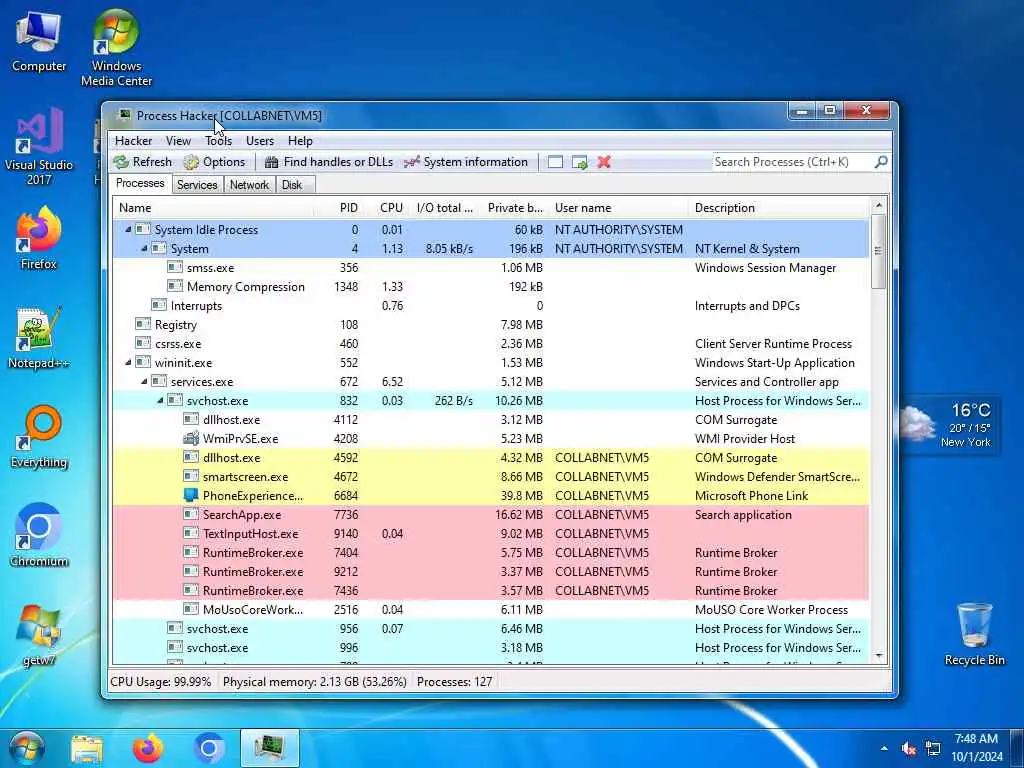Select the Registry process row
This screenshot has width=1024, height=768.
[x=491, y=325]
